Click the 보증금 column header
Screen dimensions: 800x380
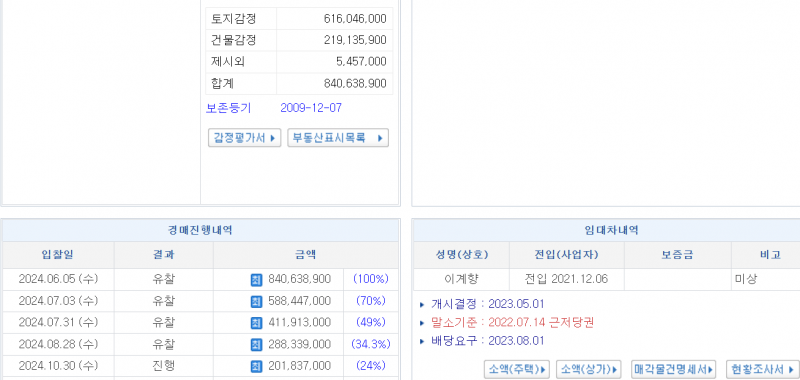click(x=678, y=255)
